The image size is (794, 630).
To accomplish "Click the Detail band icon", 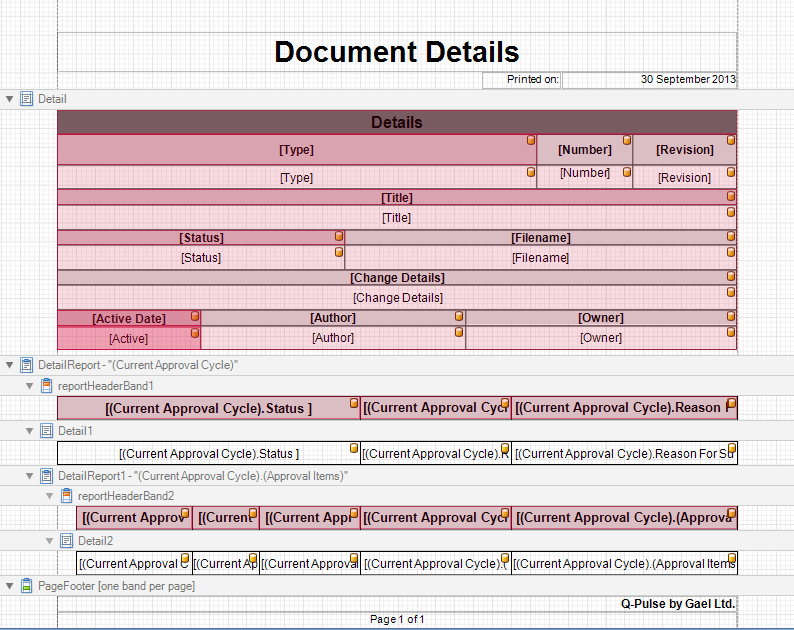I will tap(26, 99).
